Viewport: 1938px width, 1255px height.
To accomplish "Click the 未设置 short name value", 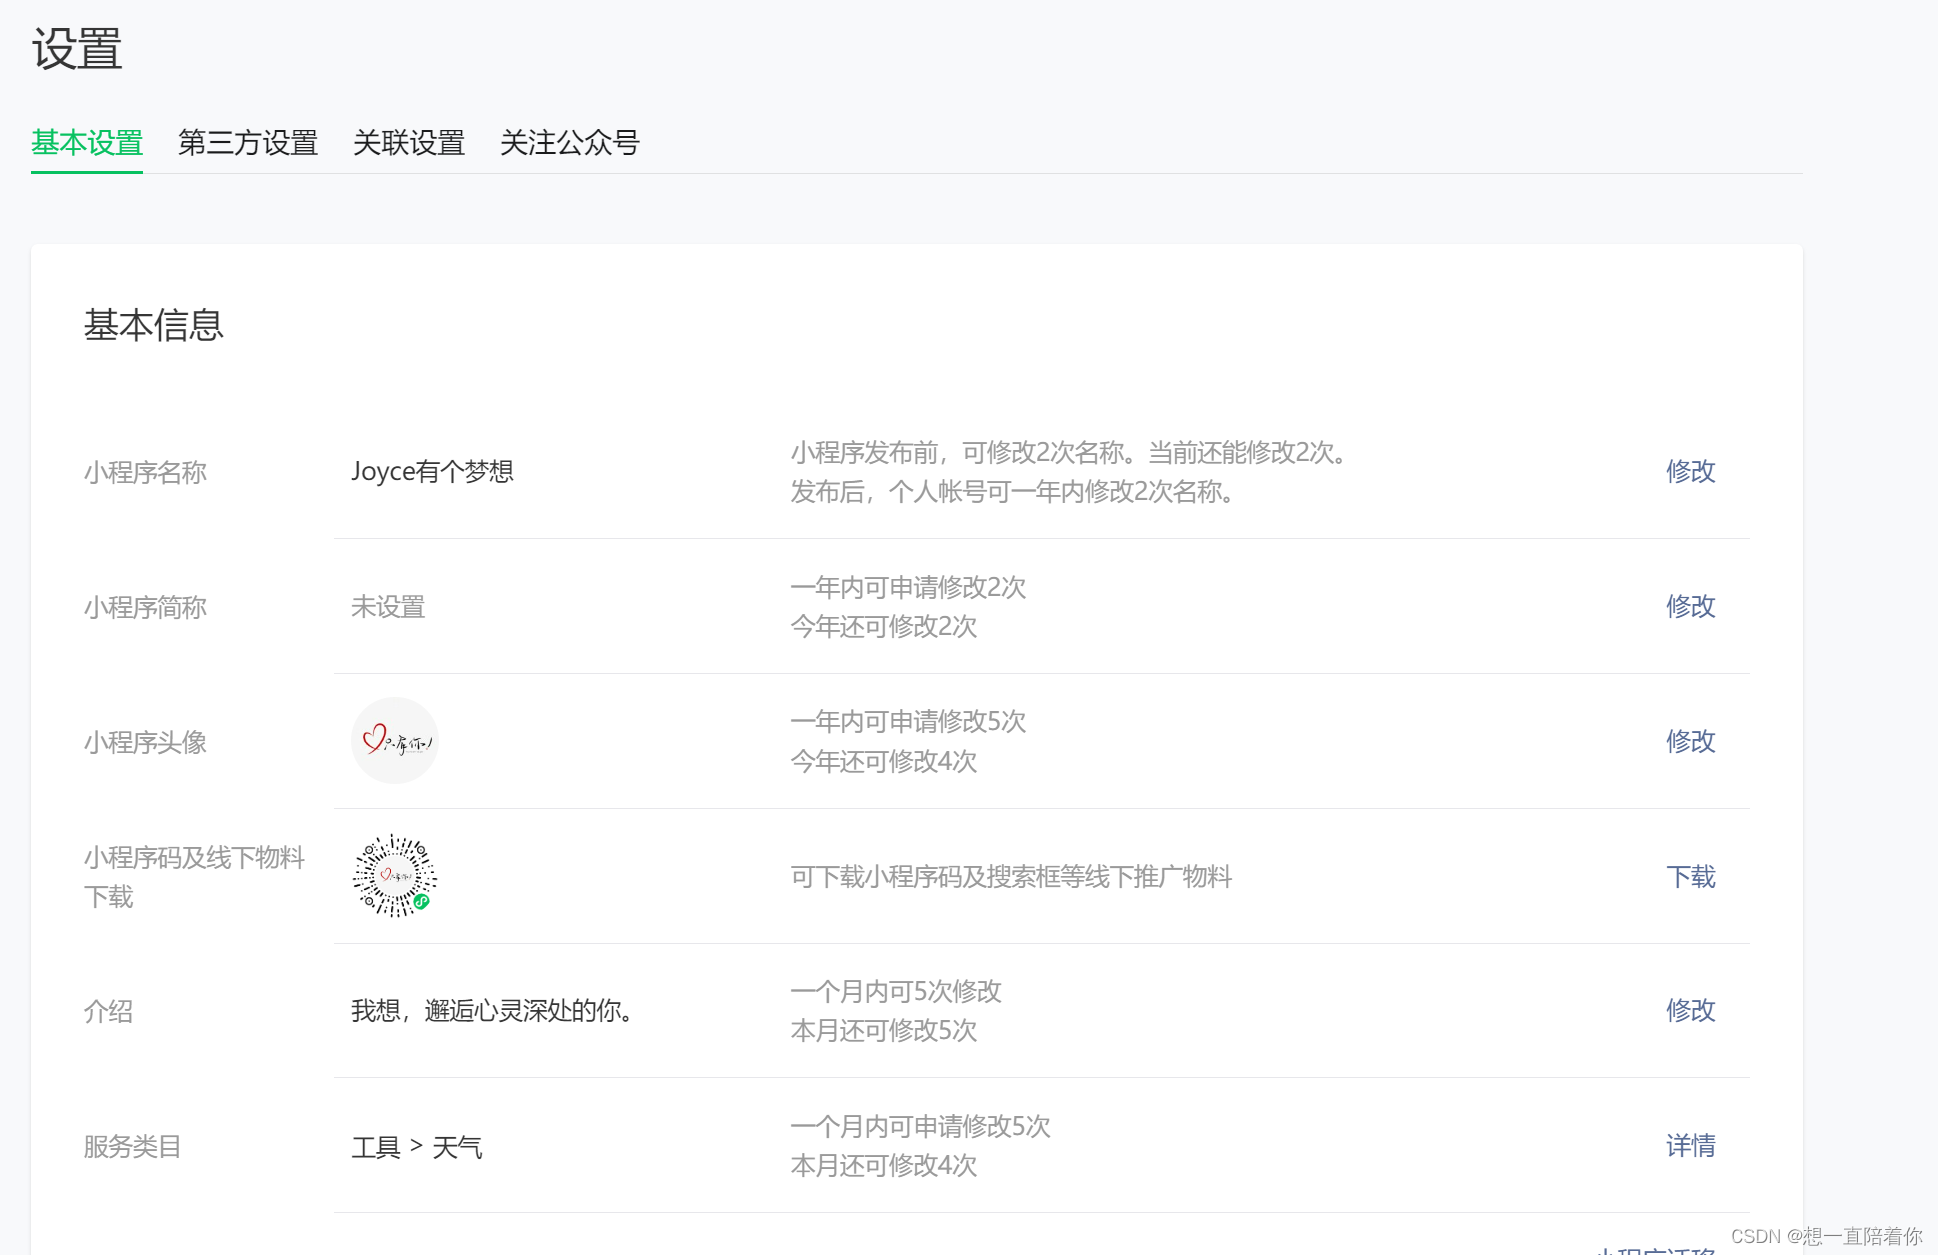I will click(x=388, y=607).
